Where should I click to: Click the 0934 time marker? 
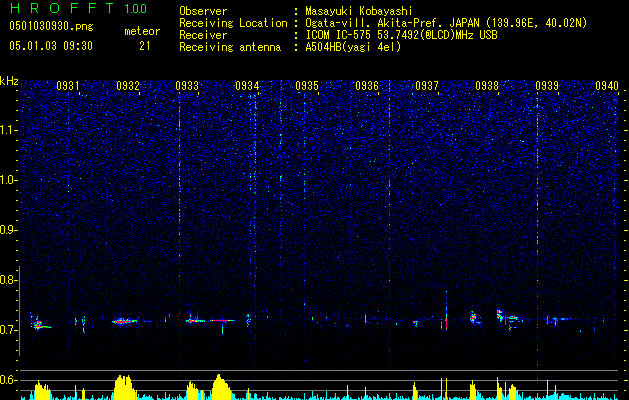tap(247, 86)
